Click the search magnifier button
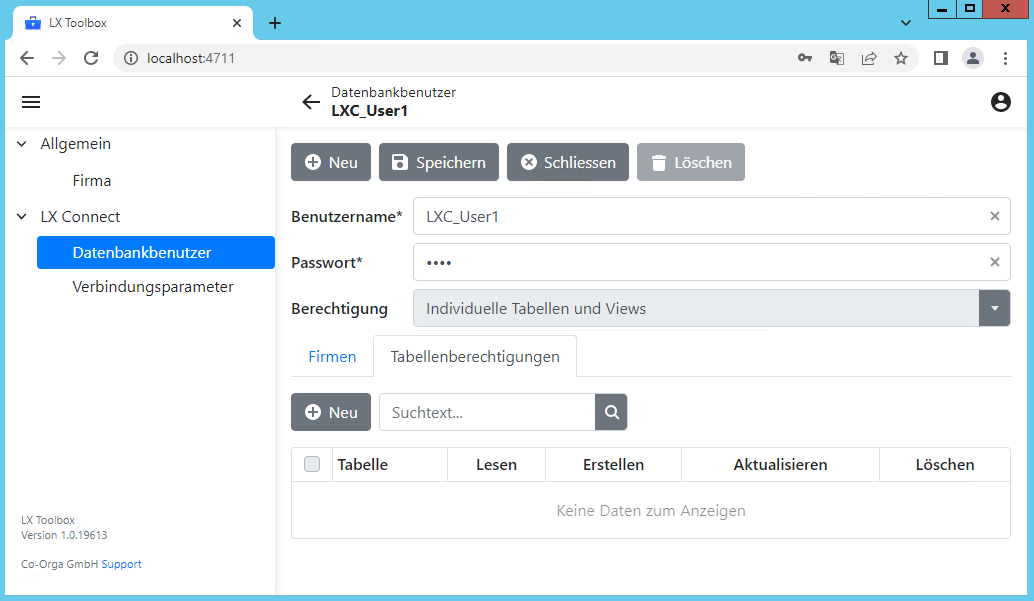 click(611, 412)
